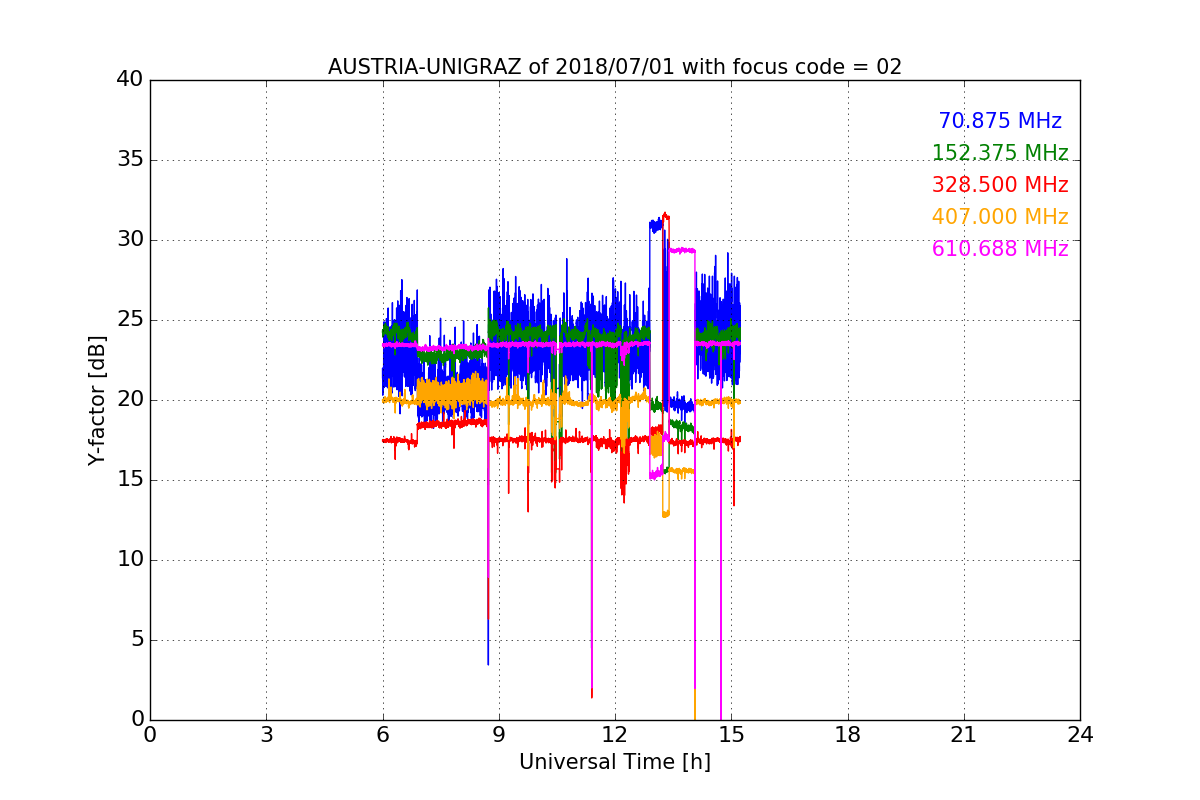The width and height of the screenshot is (1200, 800).
Task: Click the "15" tick on the Universal Time axis
Action: (x=731, y=734)
